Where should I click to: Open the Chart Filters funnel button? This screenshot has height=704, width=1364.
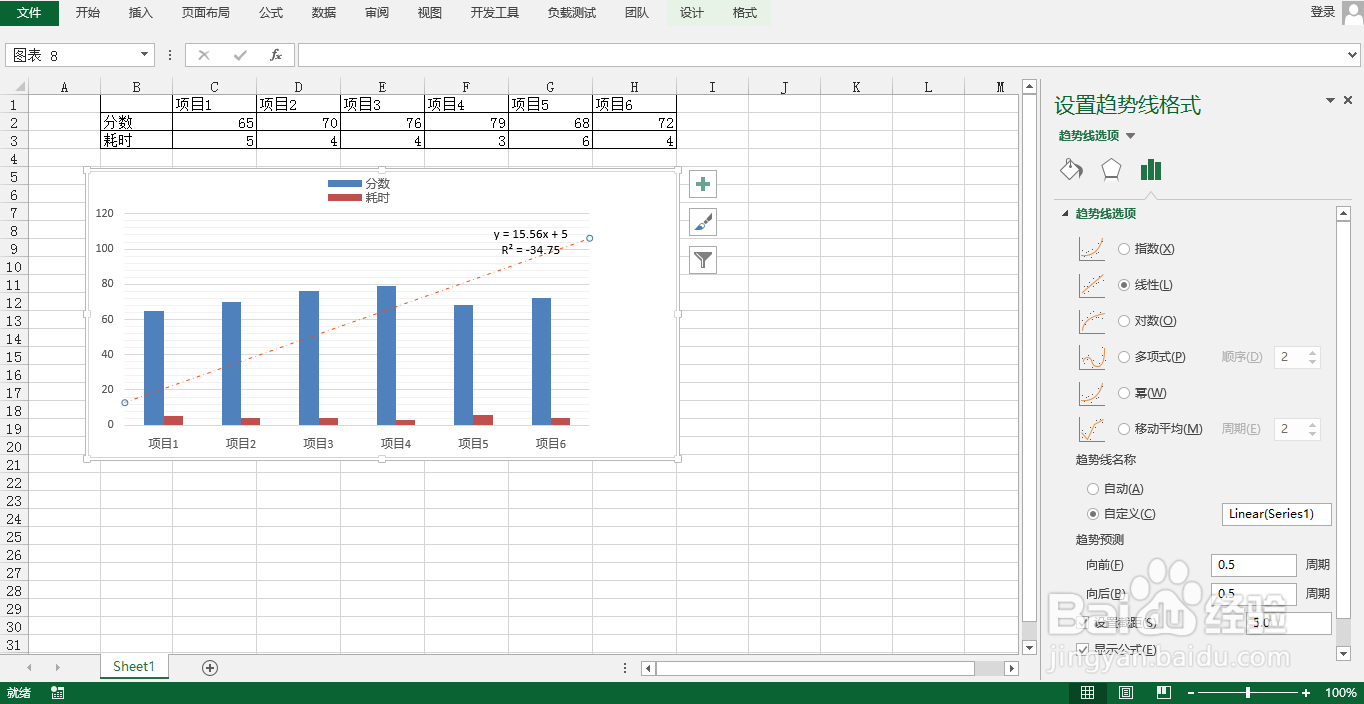coord(703,260)
